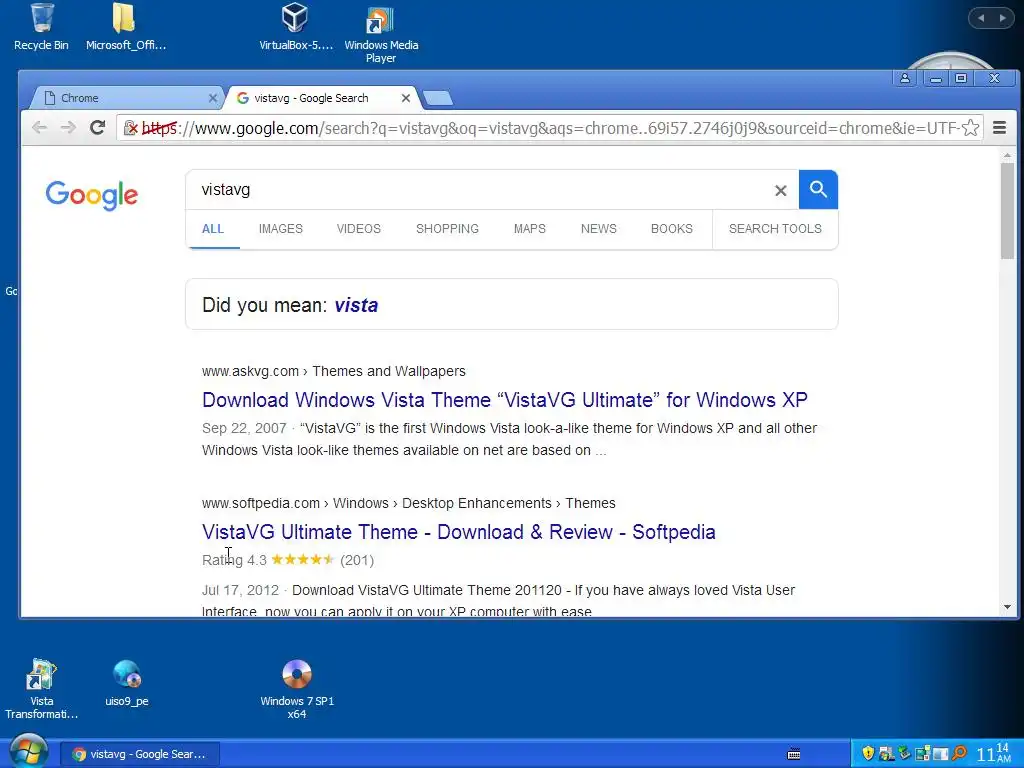
Task: Click the page scrollbar up arrow
Action: pyautogui.click(x=1007, y=155)
